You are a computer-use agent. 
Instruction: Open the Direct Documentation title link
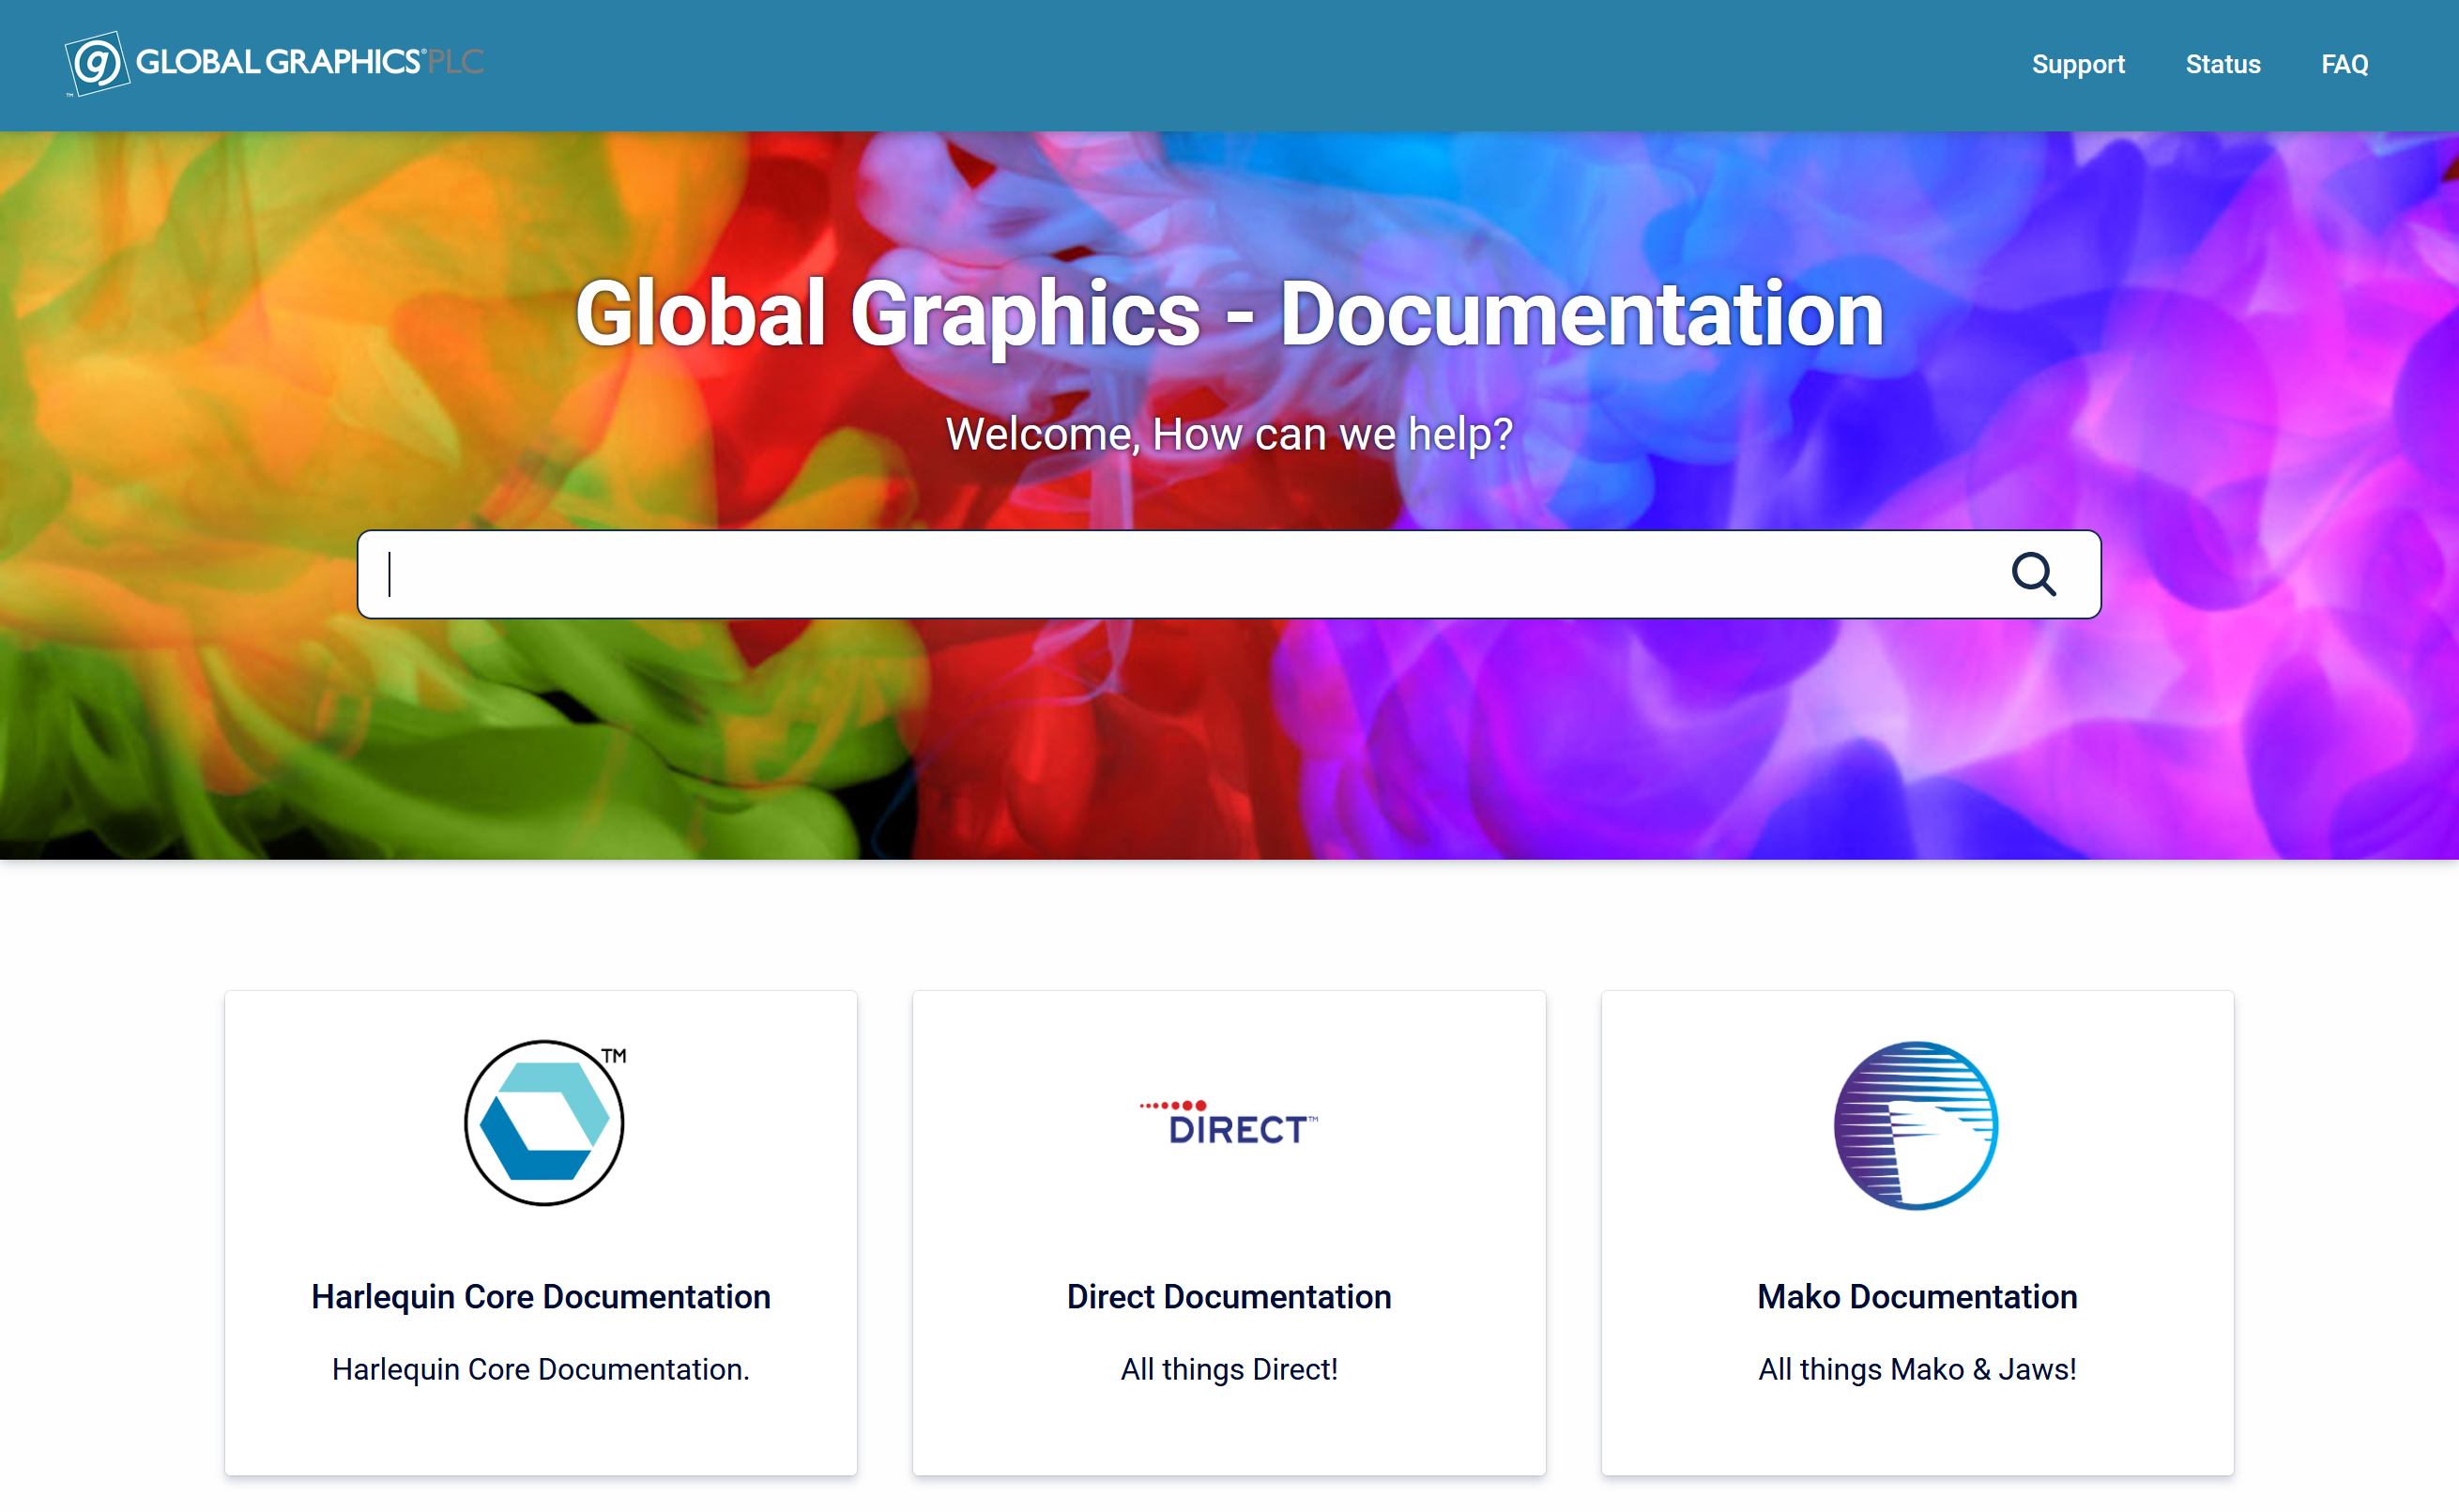(x=1229, y=1296)
